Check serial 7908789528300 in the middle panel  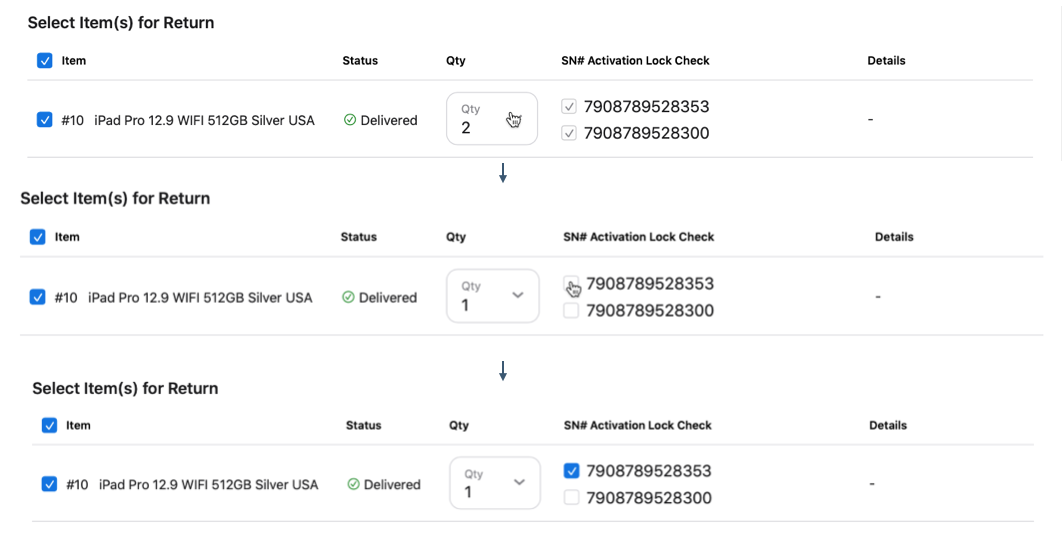[x=571, y=311]
